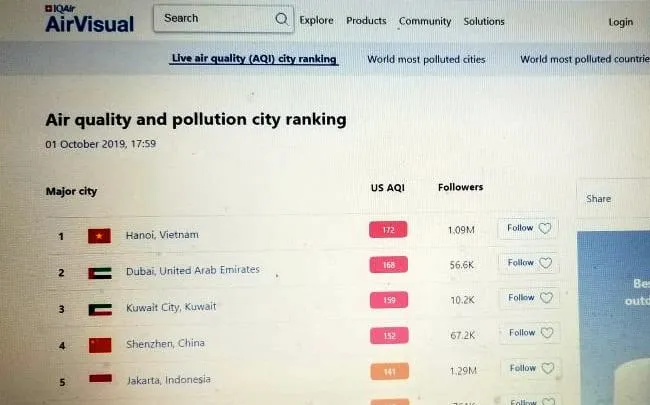The height and width of the screenshot is (405, 650).
Task: Click the Kuwait flag icon
Action: pyautogui.click(x=100, y=309)
